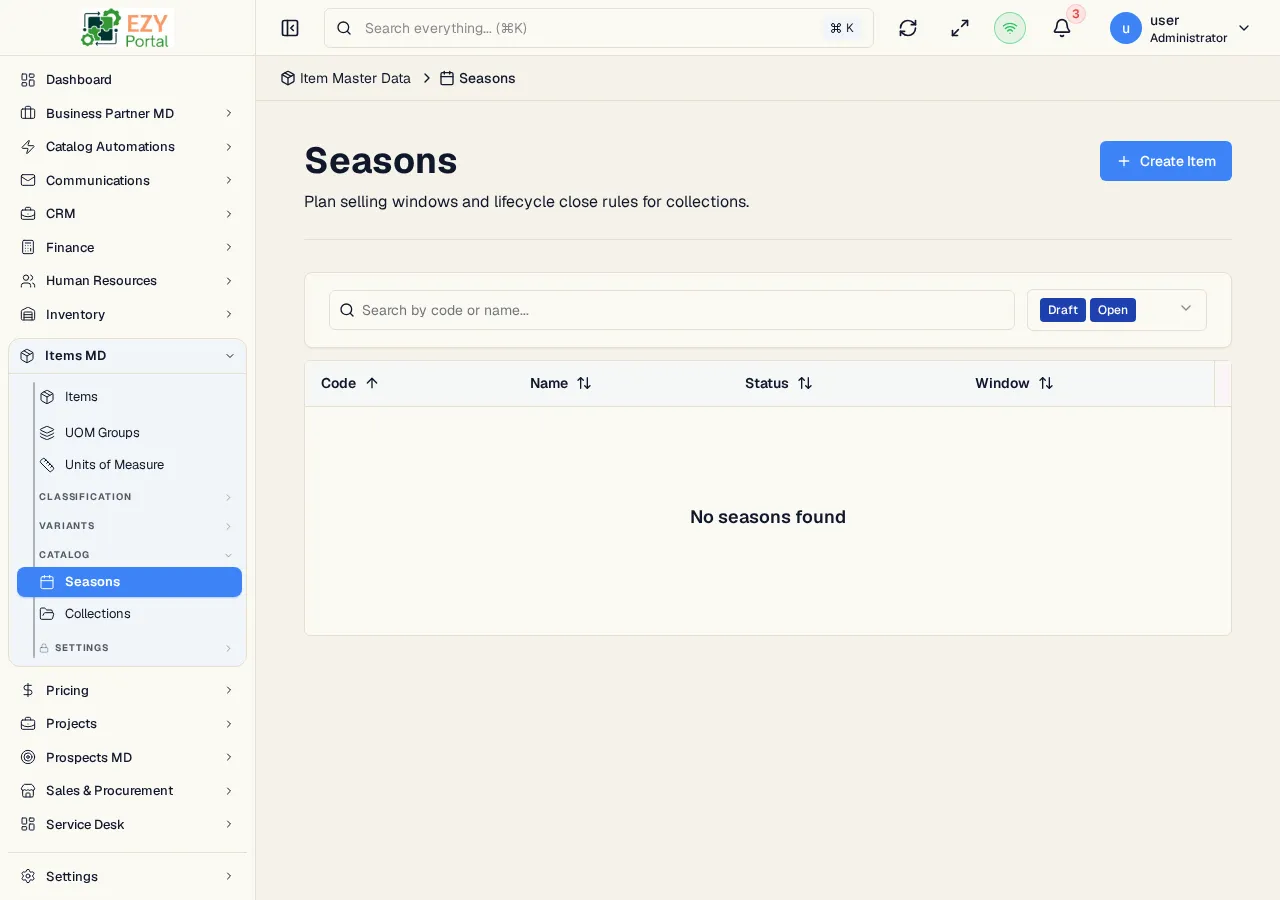Click the UOM Groups layers icon

click(47, 433)
